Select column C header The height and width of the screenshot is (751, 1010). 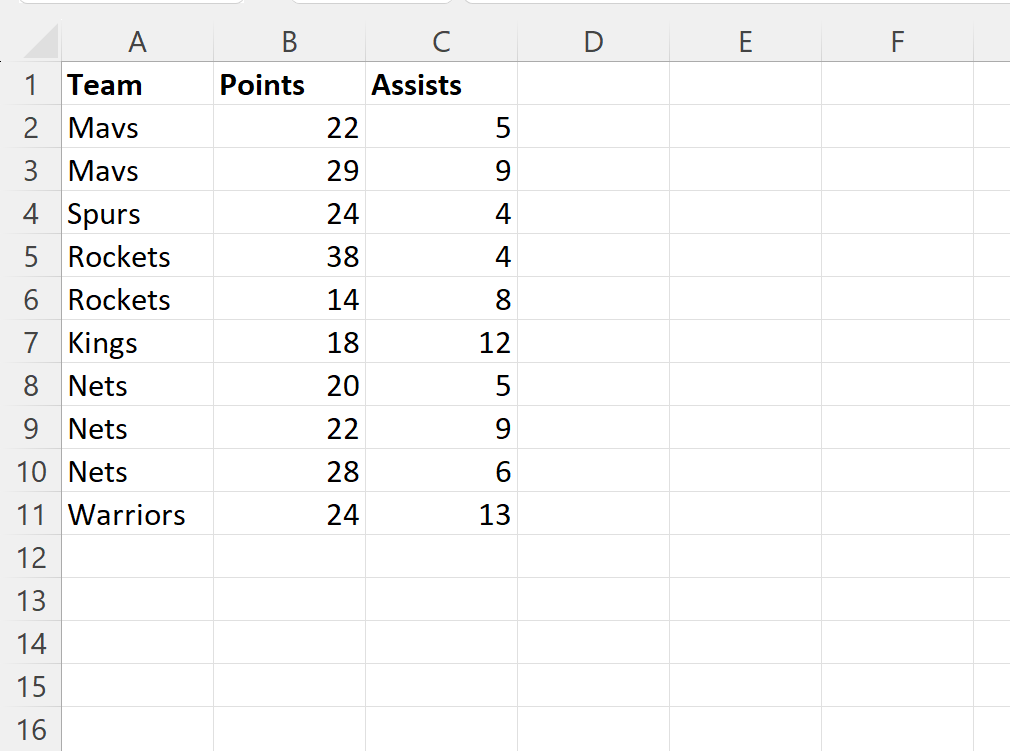point(441,43)
